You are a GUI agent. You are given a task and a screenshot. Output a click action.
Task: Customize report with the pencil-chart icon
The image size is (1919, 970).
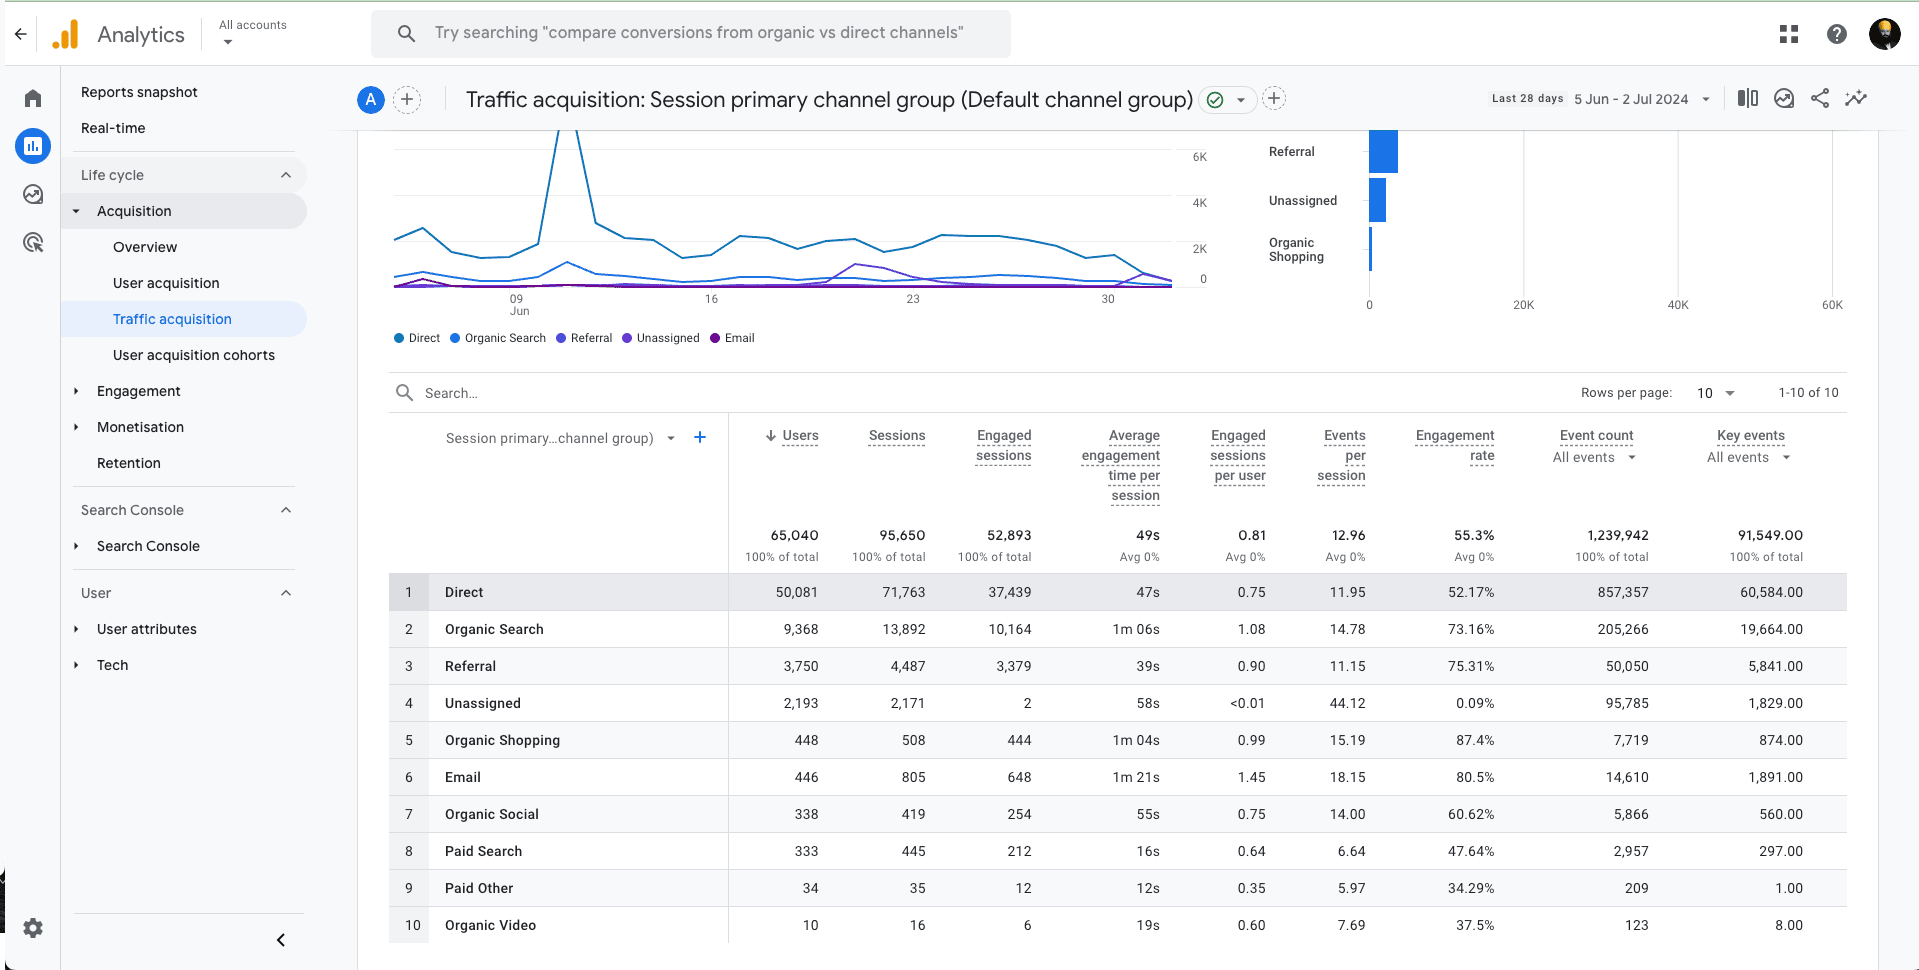click(1856, 98)
